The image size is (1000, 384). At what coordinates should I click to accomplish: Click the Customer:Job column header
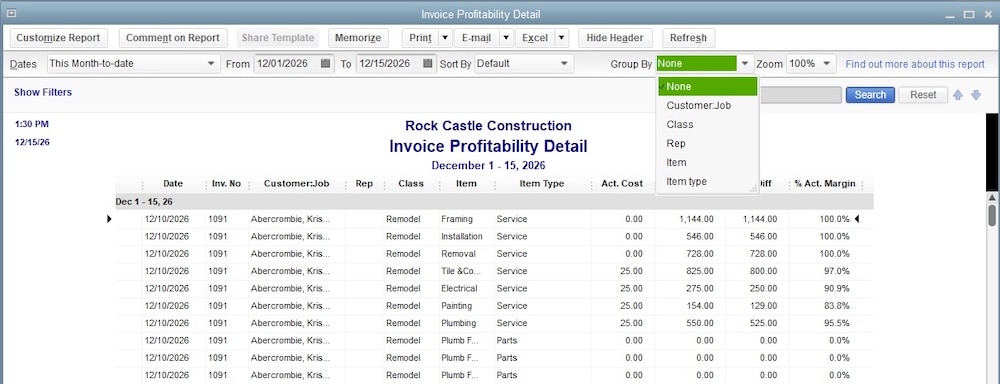(x=297, y=184)
